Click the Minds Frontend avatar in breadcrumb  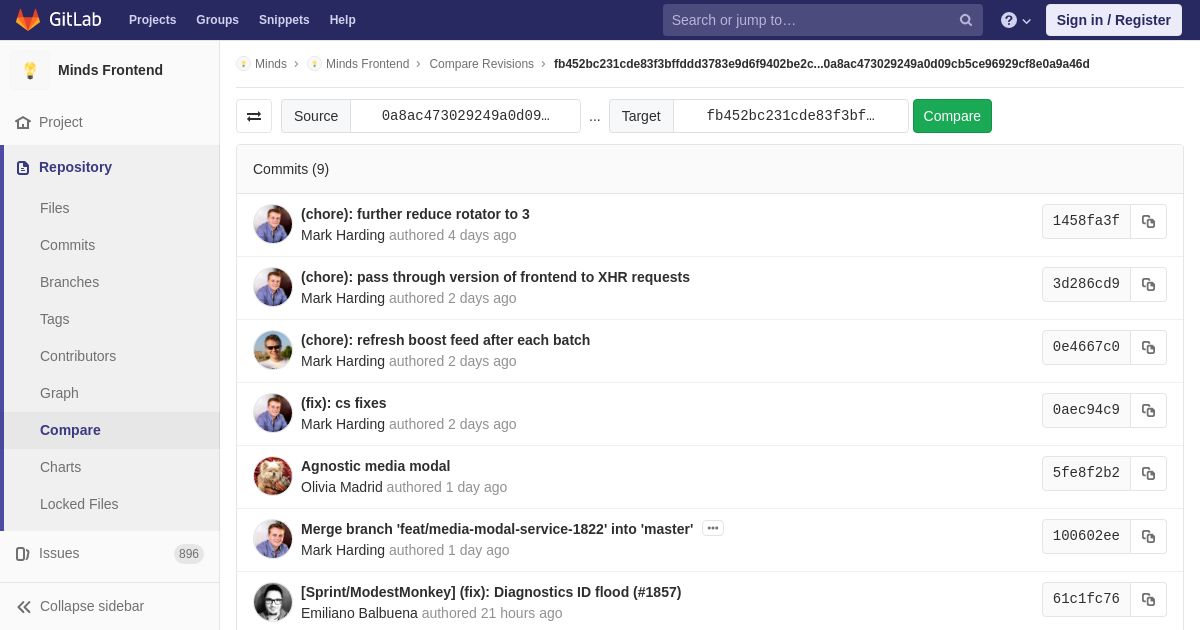pos(314,64)
